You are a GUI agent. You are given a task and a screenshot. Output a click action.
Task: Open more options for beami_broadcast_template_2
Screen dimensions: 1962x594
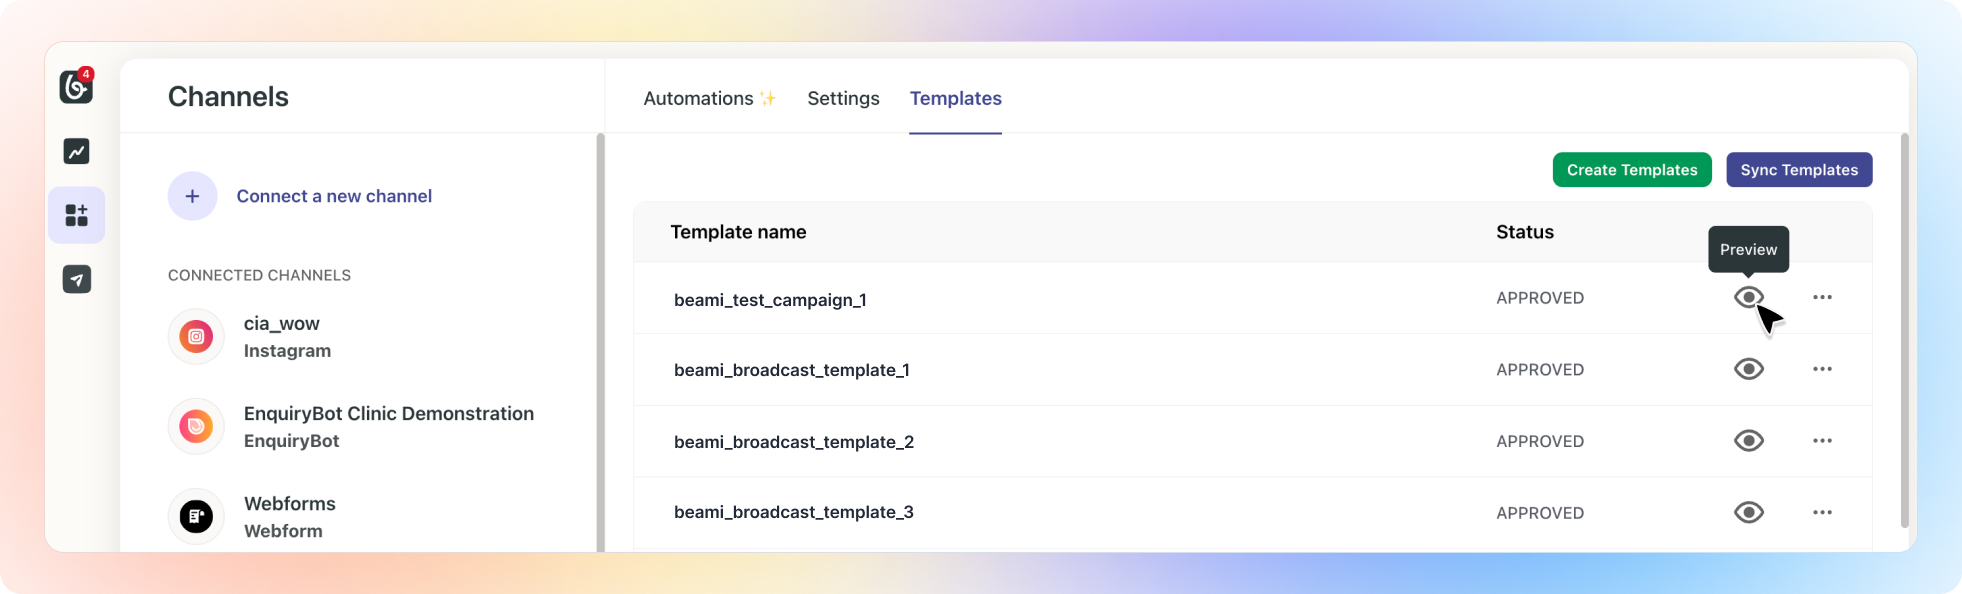coord(1822,441)
